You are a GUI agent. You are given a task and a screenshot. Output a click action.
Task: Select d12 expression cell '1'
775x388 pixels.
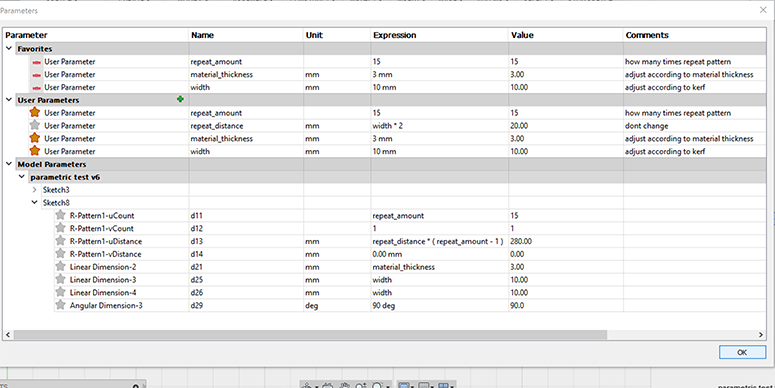coord(439,229)
